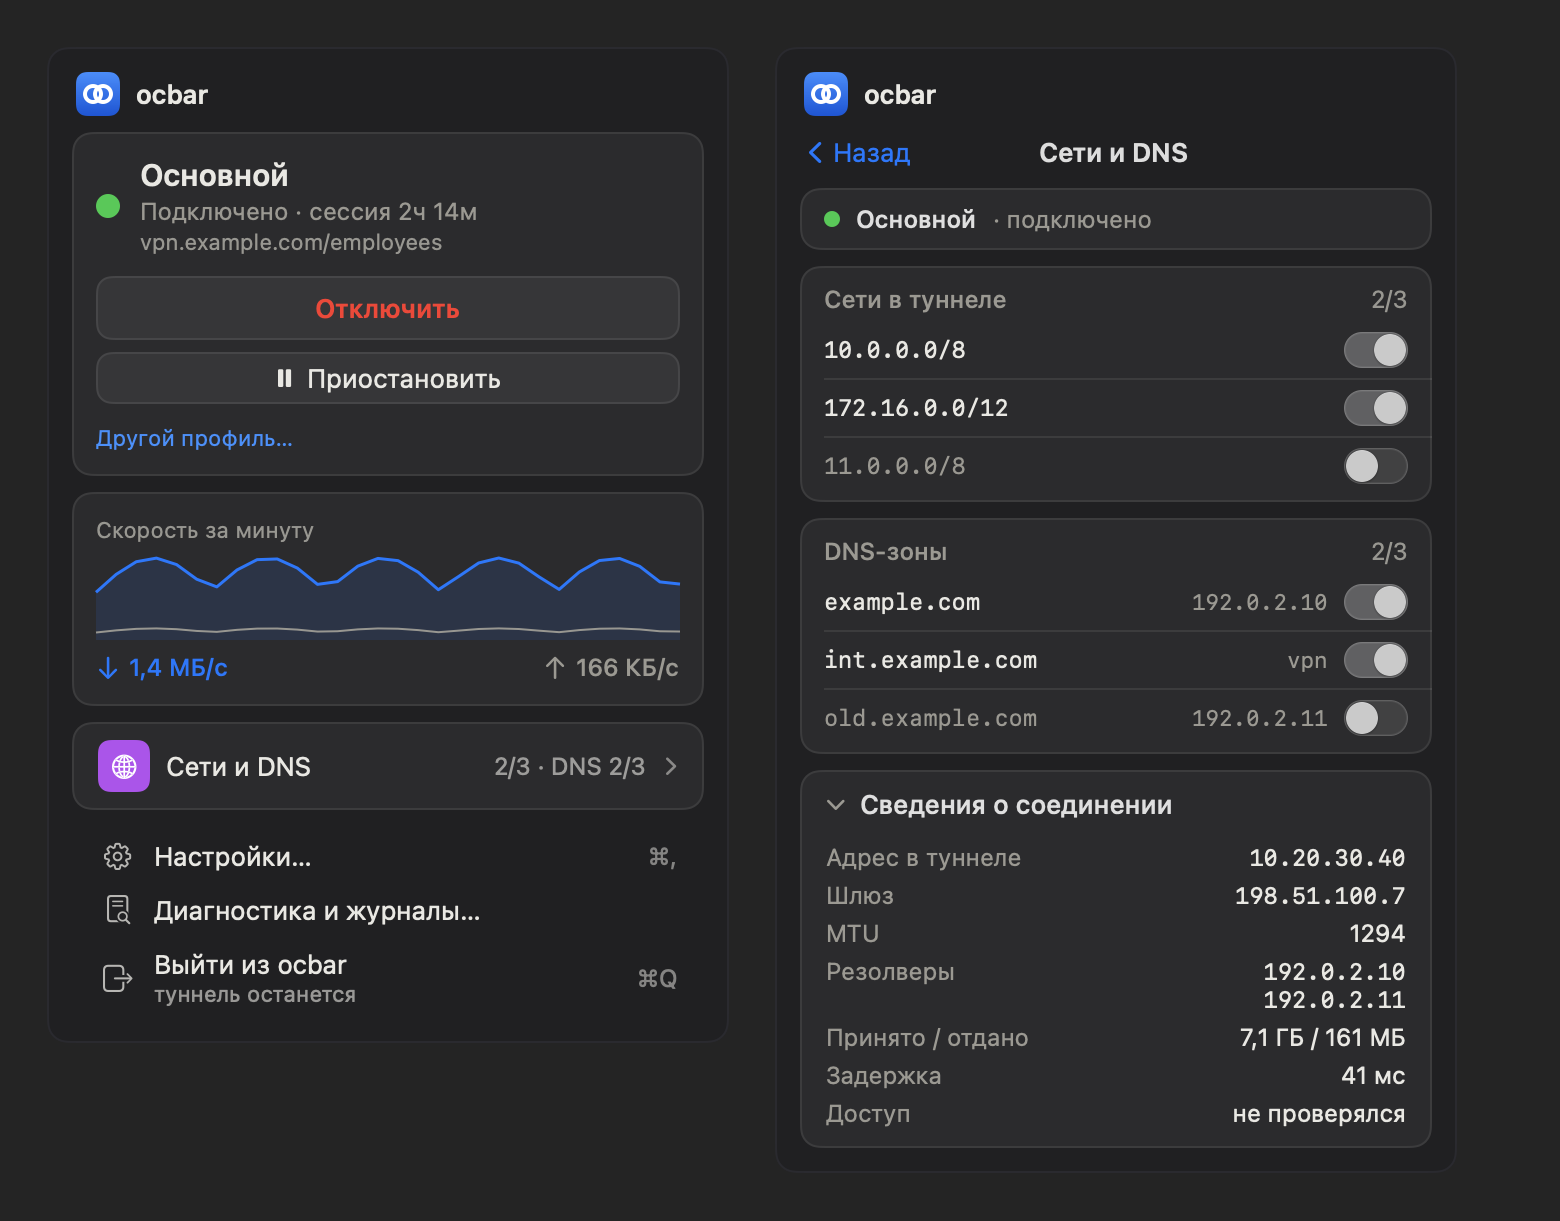Click the download arrow next to 1,4 МБ/с

[108, 668]
